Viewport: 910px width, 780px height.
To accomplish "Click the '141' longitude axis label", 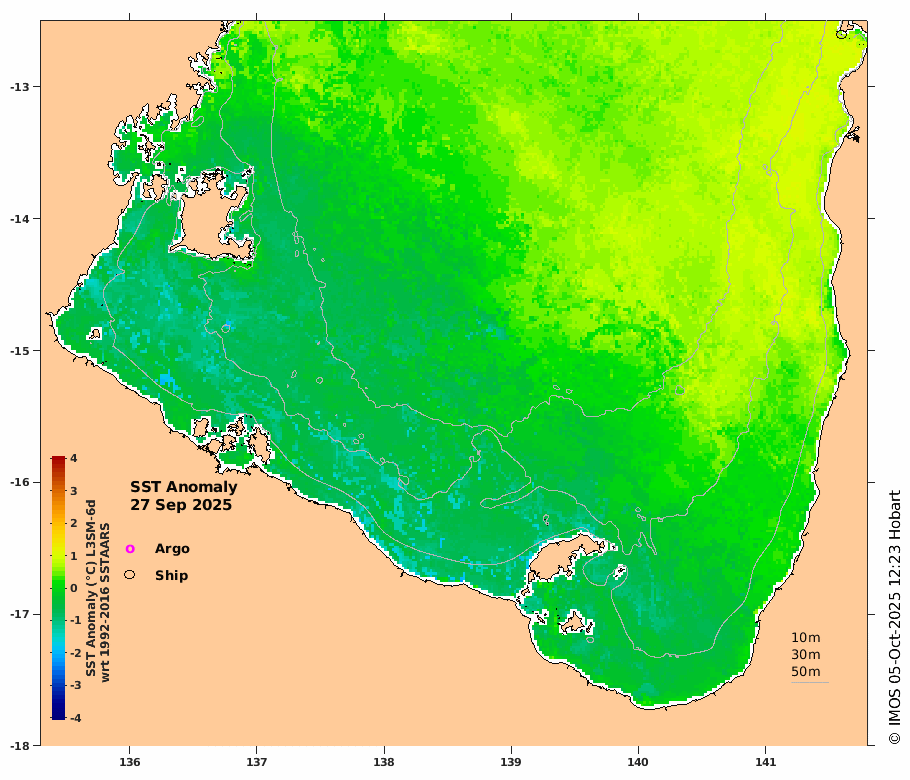I will pyautogui.click(x=765, y=762).
